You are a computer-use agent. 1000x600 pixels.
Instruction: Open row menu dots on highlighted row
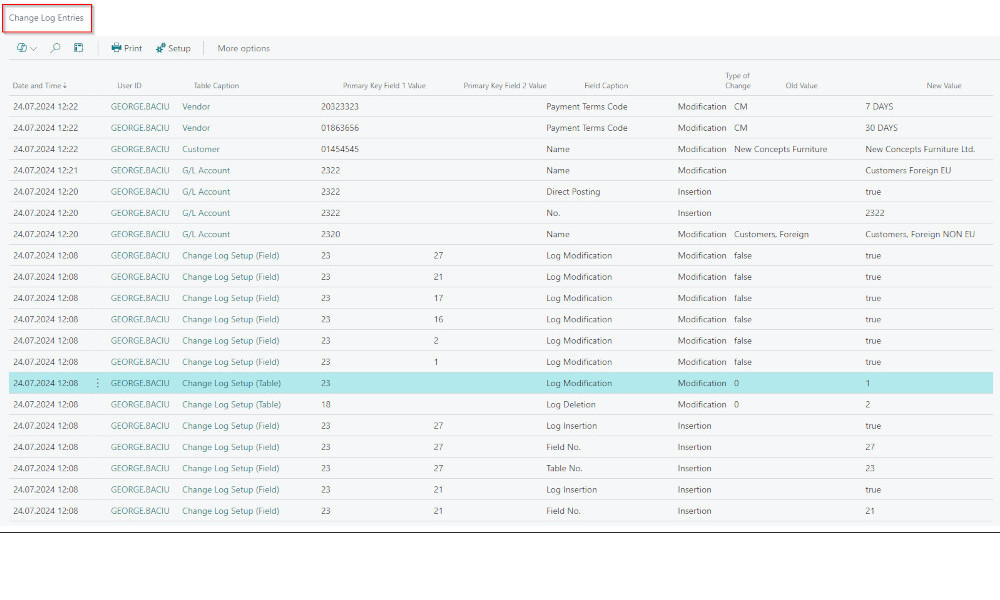(x=98, y=383)
